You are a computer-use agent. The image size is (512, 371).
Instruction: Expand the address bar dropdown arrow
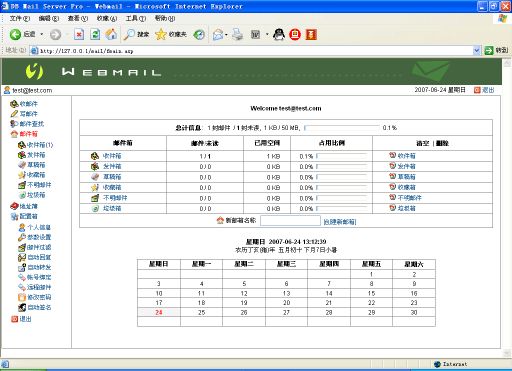(x=477, y=51)
